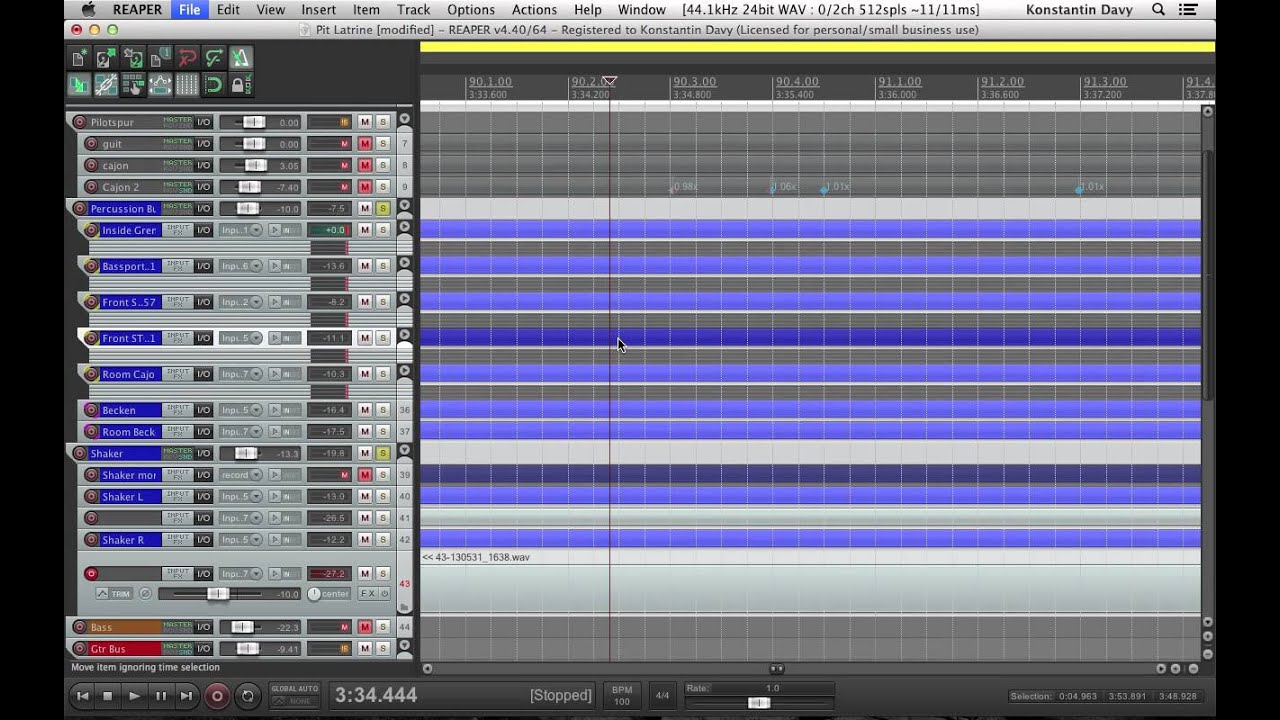Screen dimensions: 1280x720
Task: Solo the Shaker L track
Action: click(382, 496)
